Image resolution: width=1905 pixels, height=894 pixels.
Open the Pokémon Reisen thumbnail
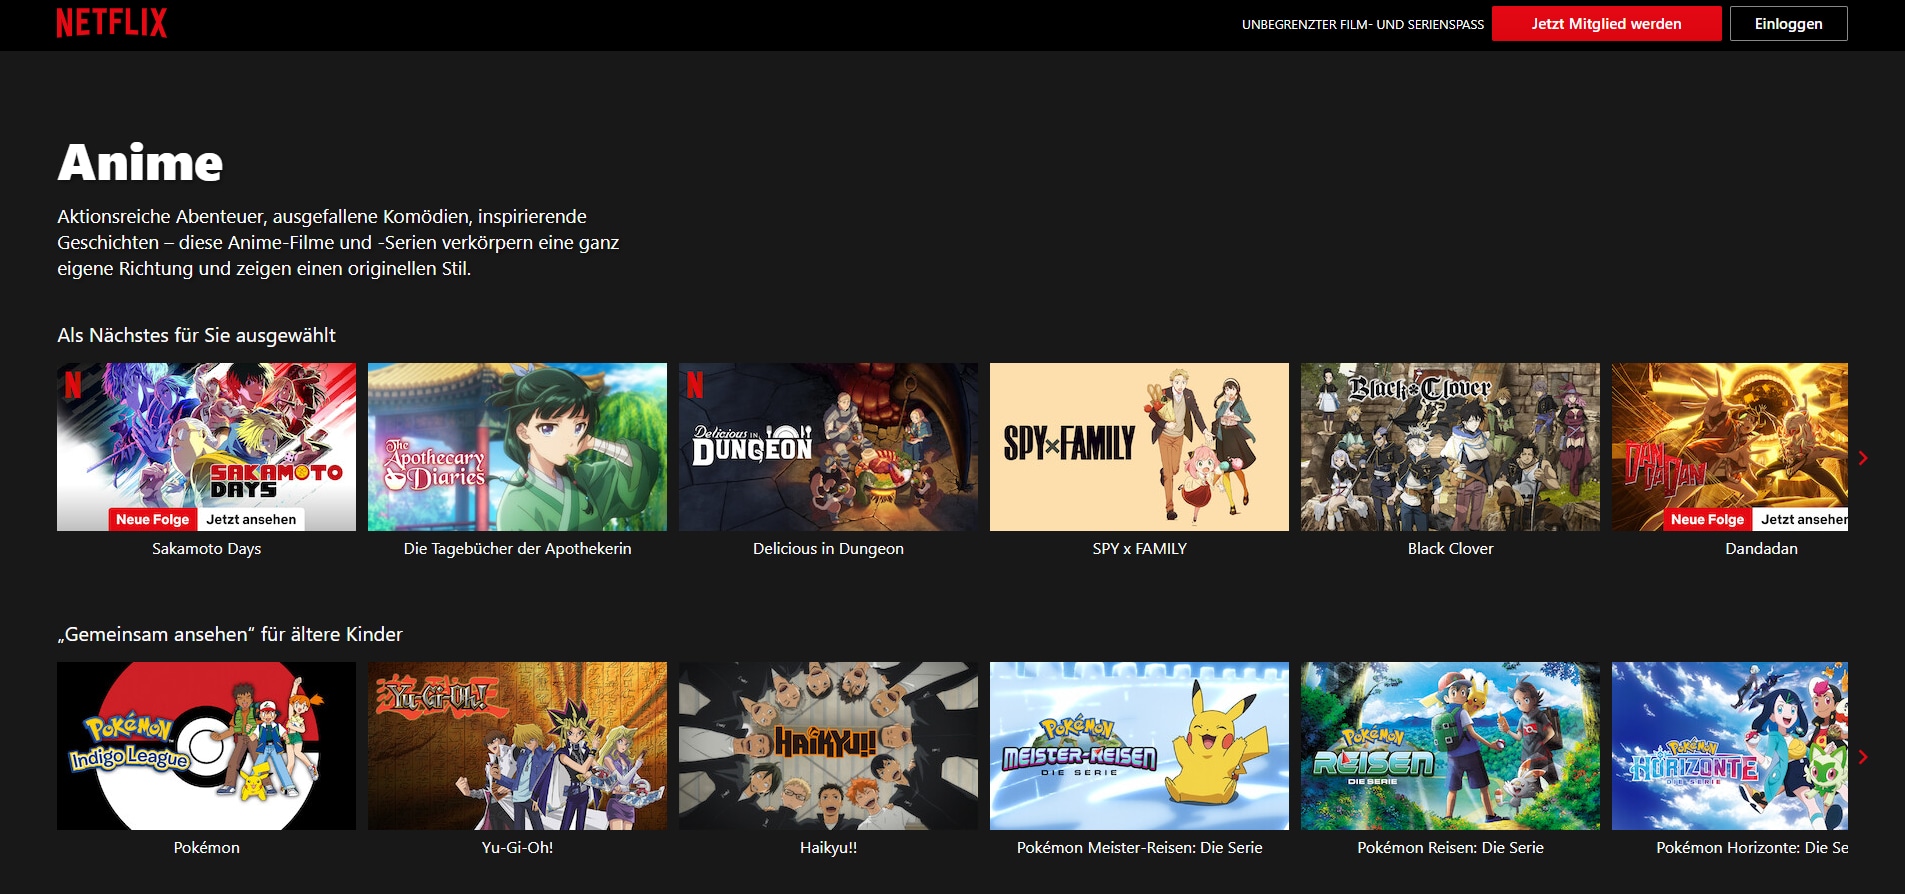(x=1450, y=746)
